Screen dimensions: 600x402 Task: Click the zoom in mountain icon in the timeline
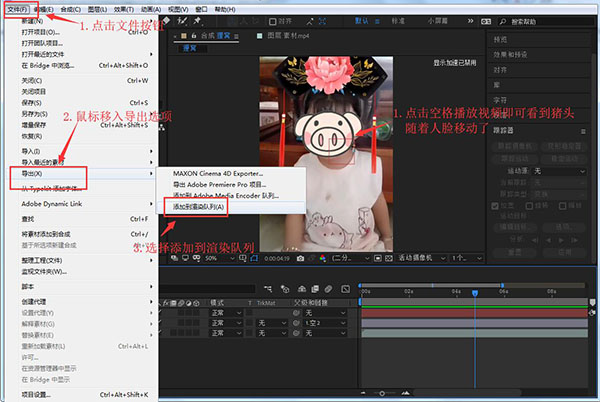point(406,393)
